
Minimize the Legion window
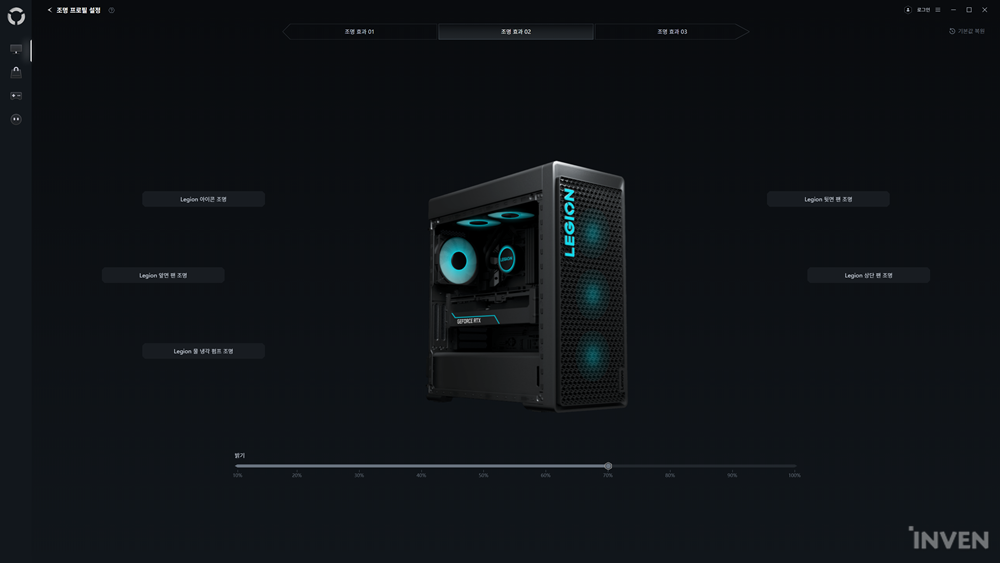(x=953, y=10)
